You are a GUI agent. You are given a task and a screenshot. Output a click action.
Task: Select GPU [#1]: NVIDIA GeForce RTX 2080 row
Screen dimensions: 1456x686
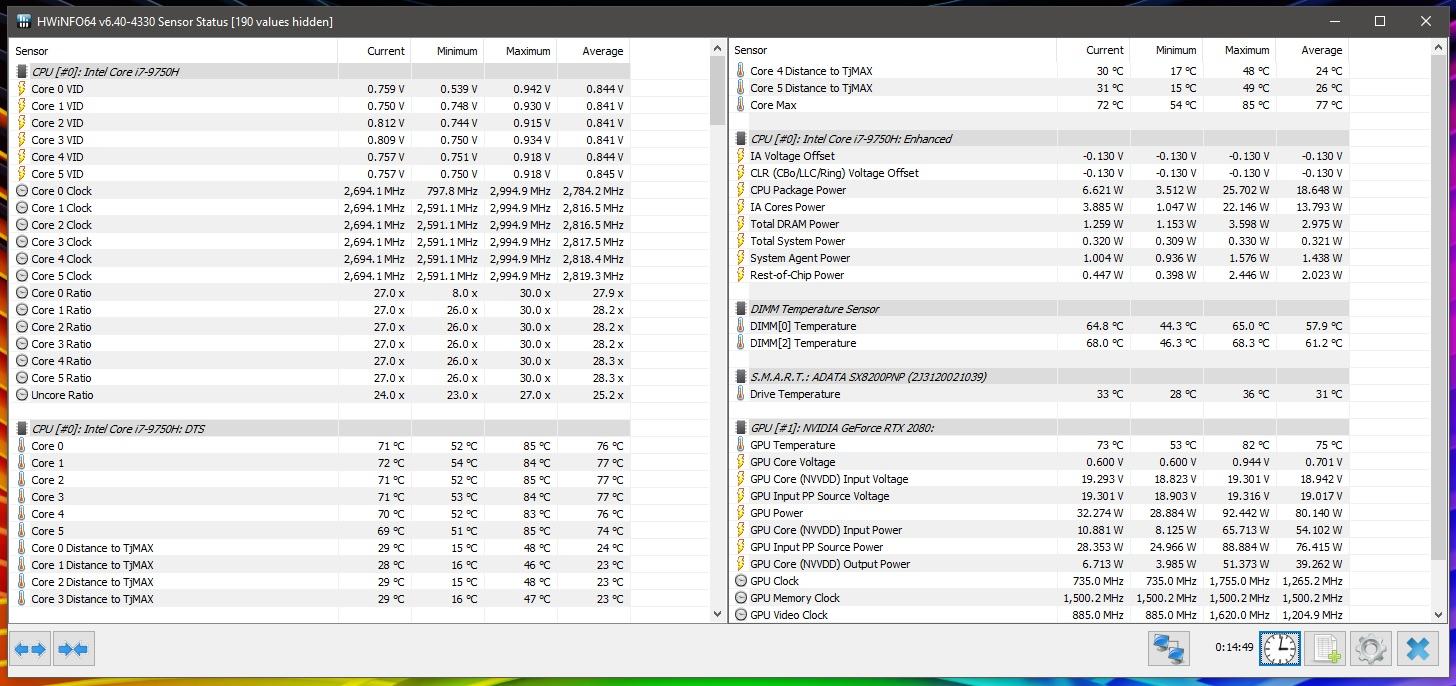click(x=1039, y=428)
